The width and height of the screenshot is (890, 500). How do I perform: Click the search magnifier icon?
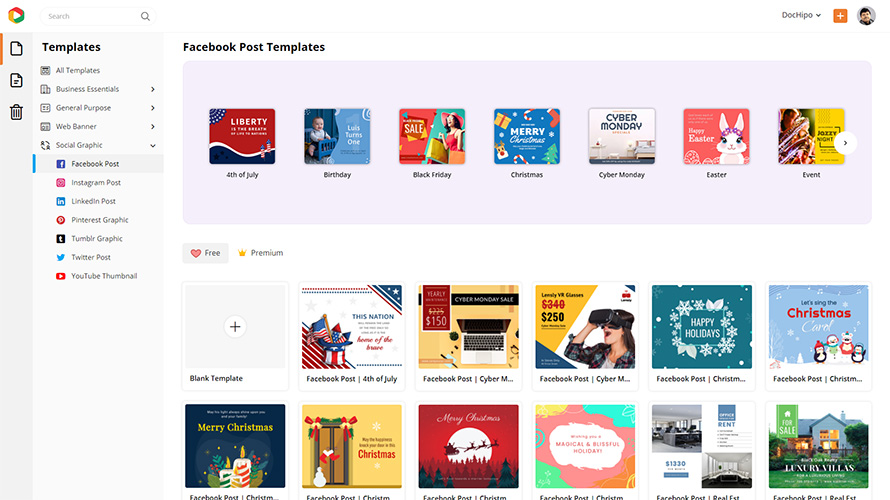coord(145,16)
